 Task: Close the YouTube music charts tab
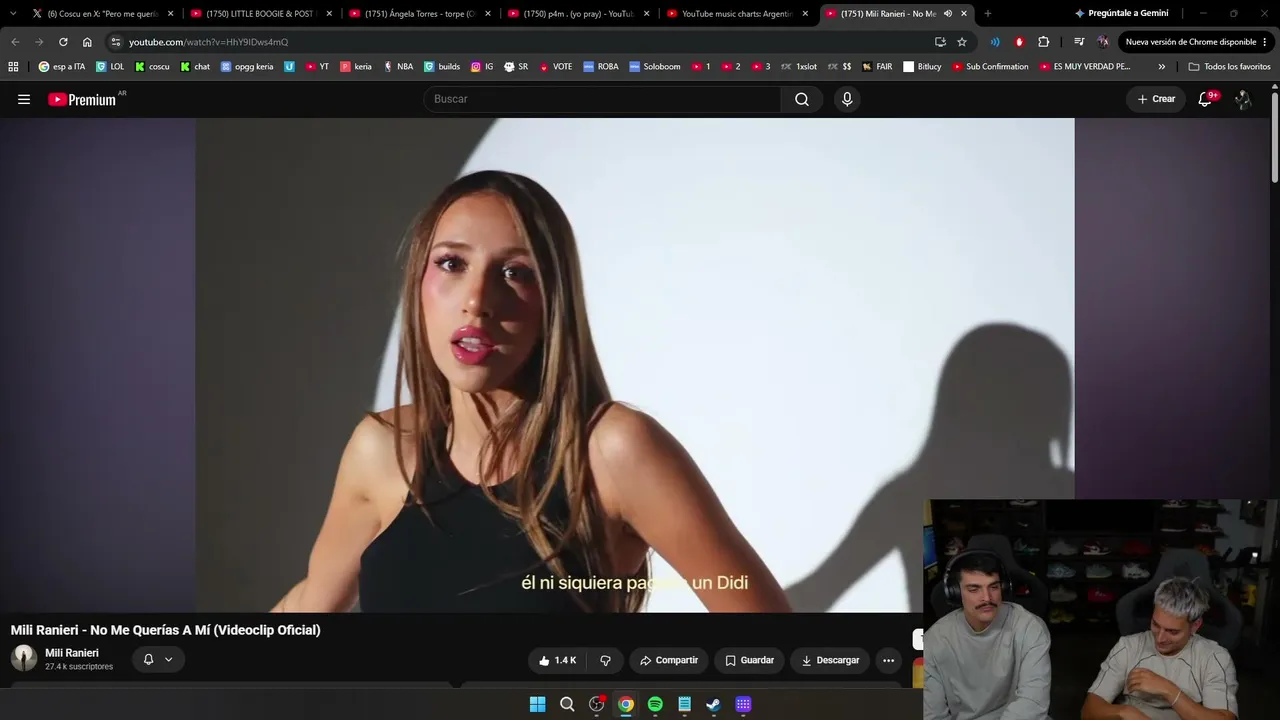pyautogui.click(x=805, y=14)
